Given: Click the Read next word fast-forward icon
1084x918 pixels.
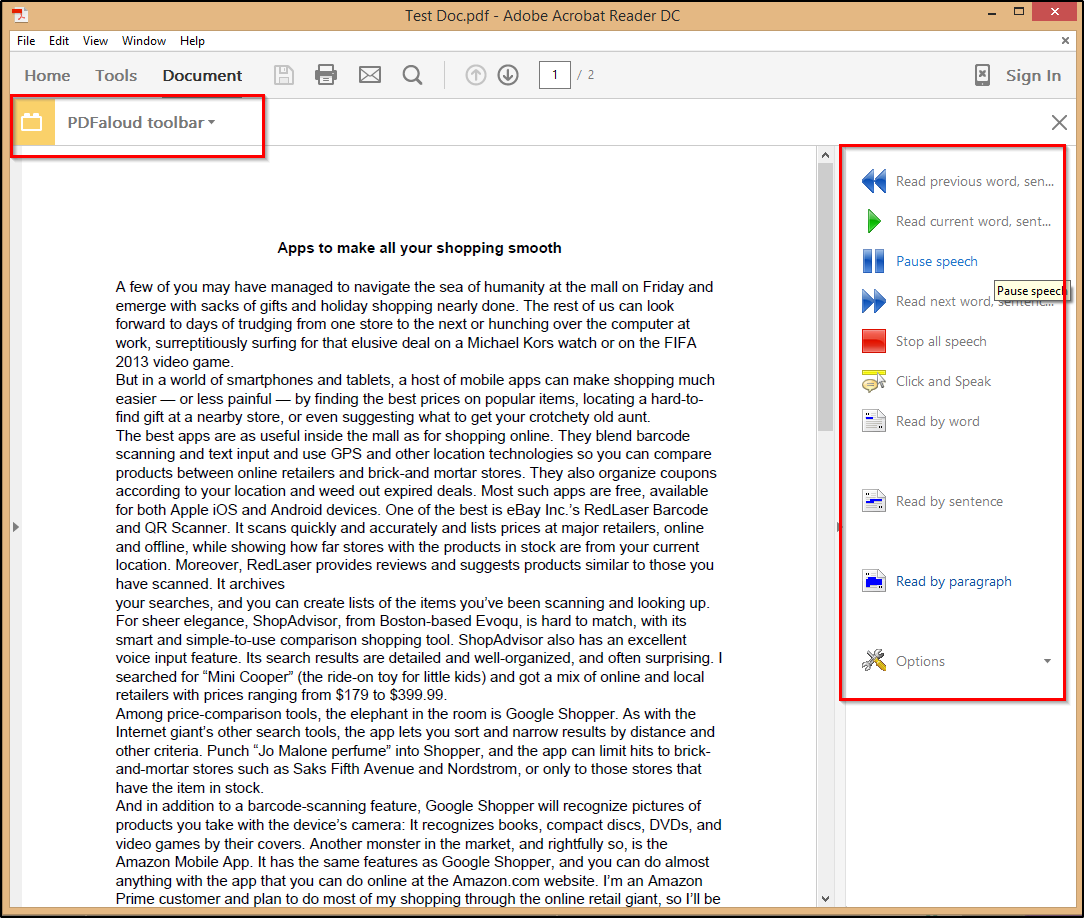Looking at the screenshot, I should pyautogui.click(x=874, y=301).
